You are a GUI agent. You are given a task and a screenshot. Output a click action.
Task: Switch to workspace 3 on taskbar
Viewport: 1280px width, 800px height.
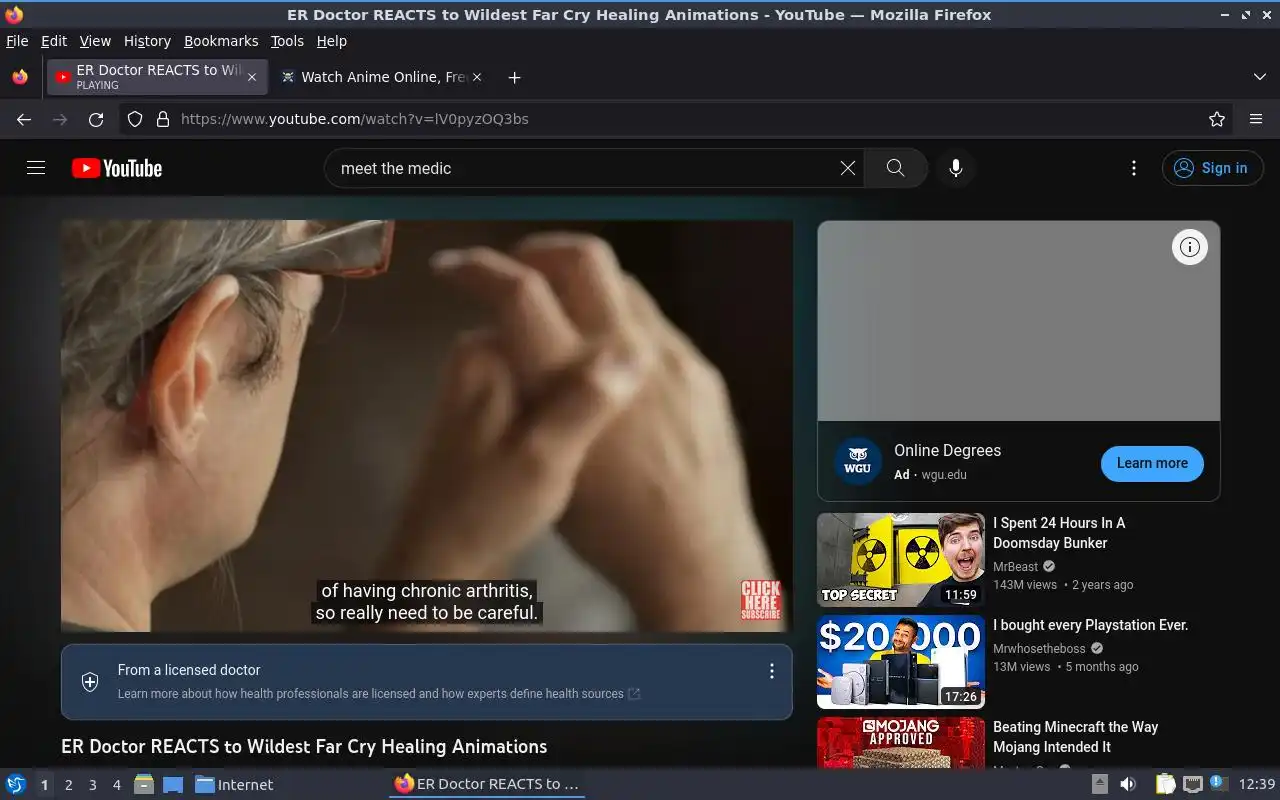click(x=92, y=785)
